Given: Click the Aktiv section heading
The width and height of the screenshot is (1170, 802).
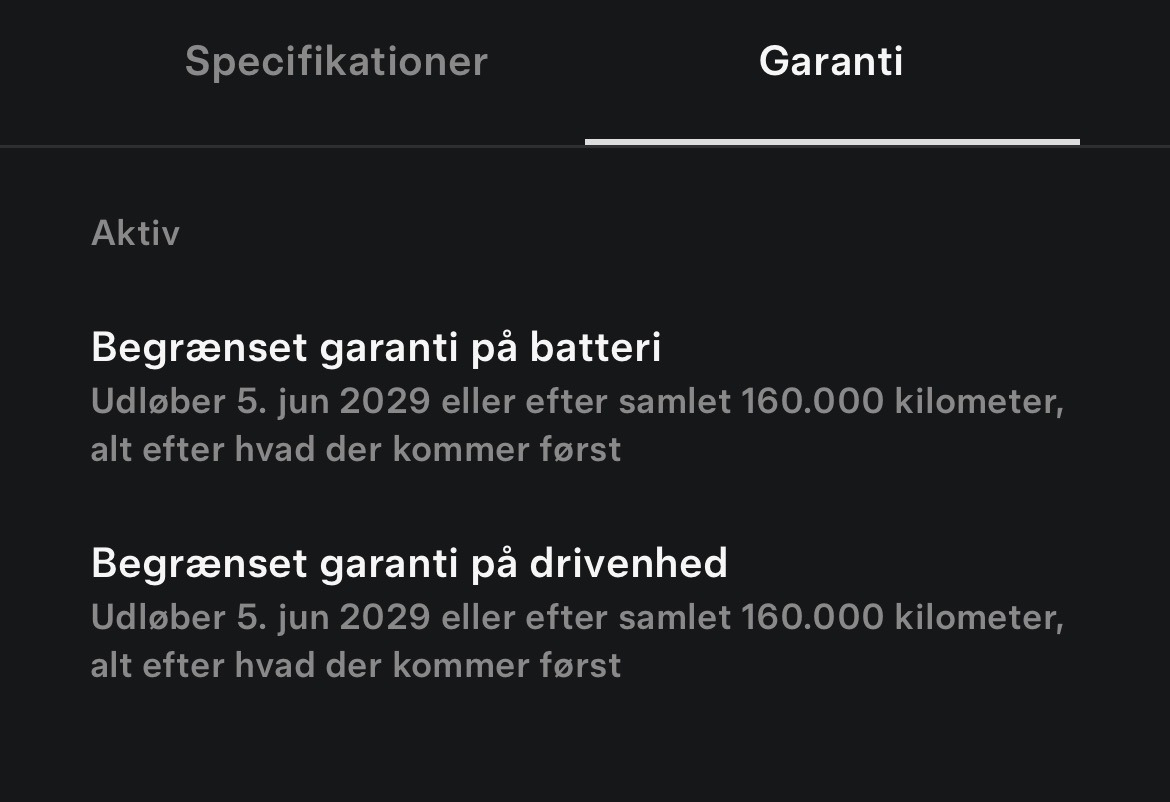Looking at the screenshot, I should pyautogui.click(x=135, y=234).
